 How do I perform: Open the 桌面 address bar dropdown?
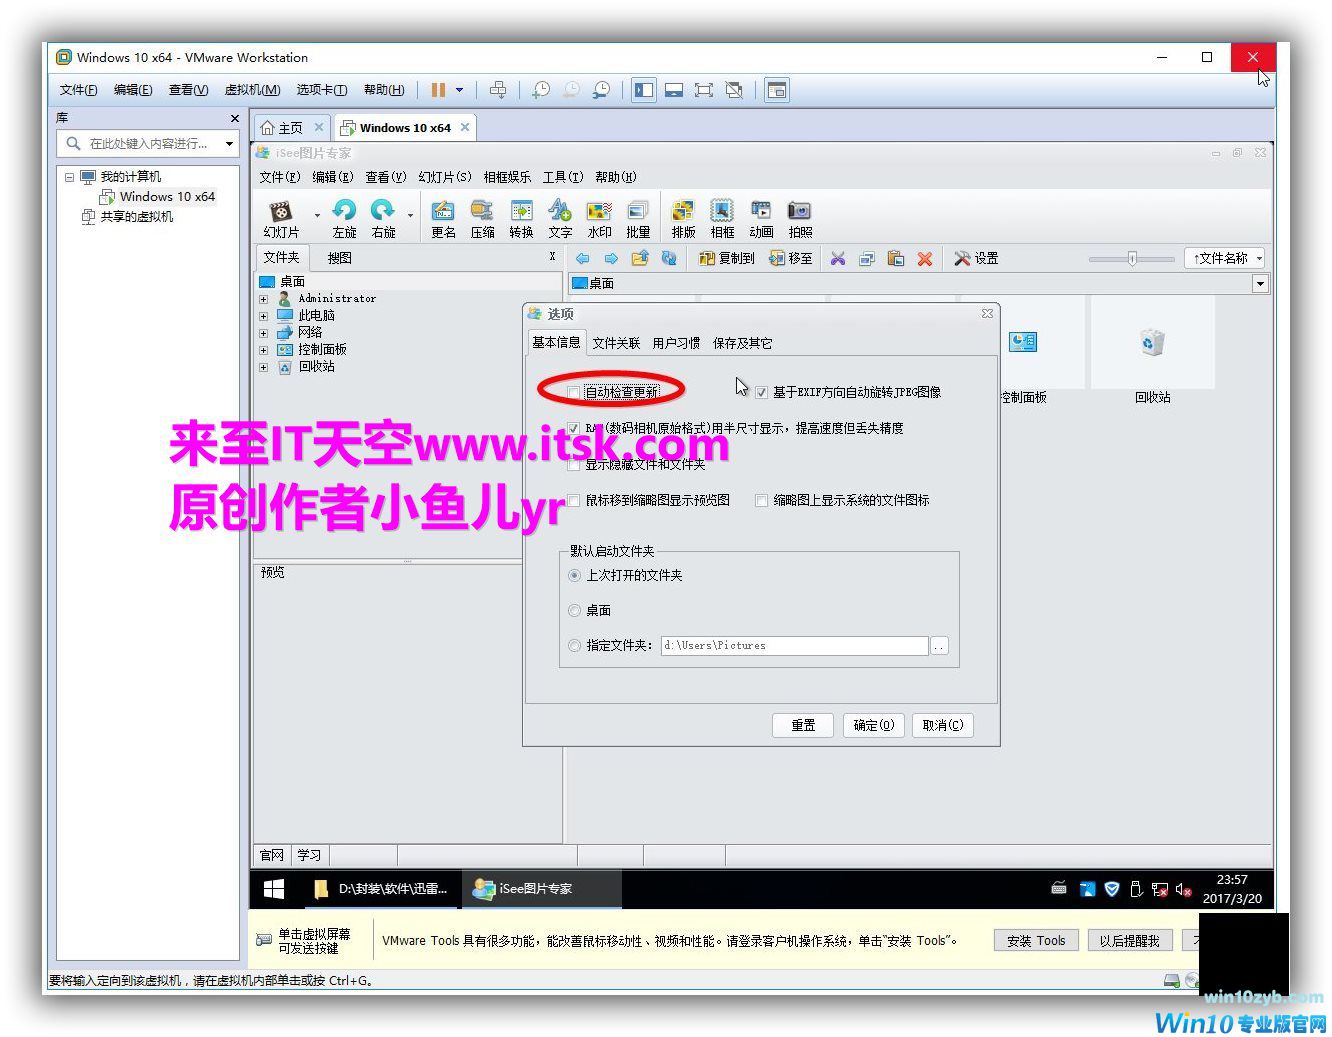pyautogui.click(x=1260, y=284)
